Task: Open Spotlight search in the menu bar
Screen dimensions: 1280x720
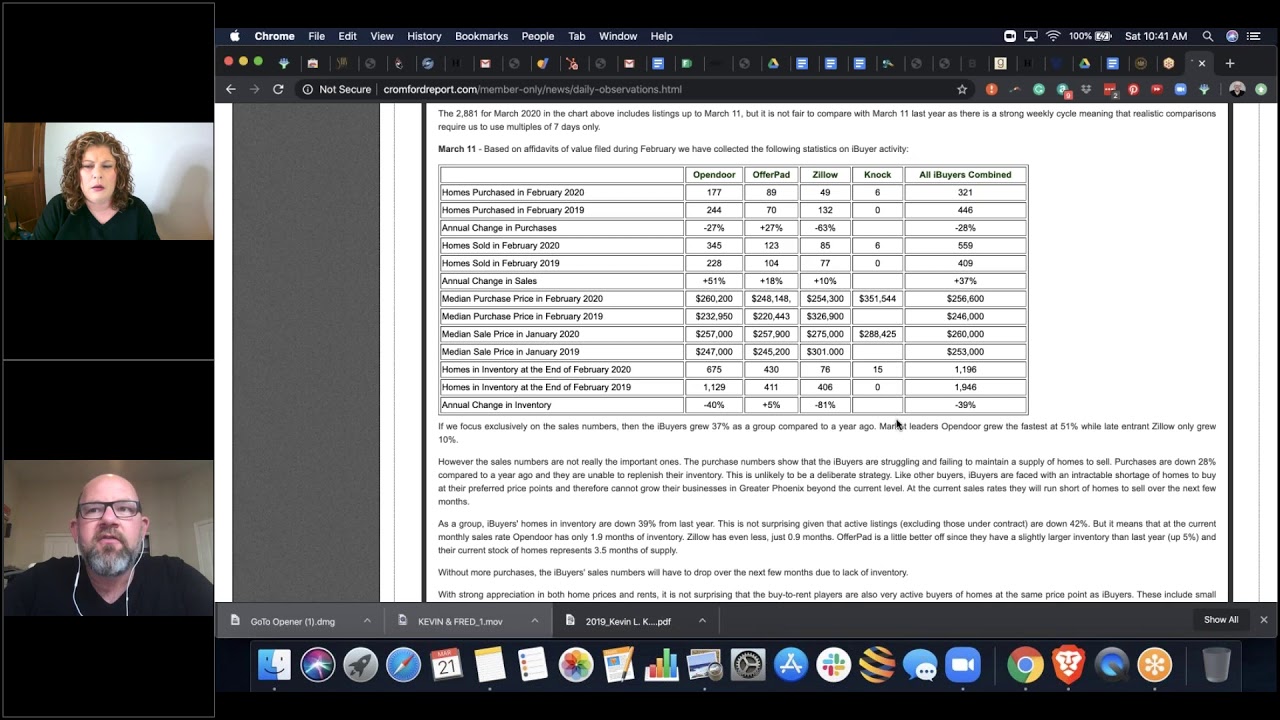Action: point(1208,36)
